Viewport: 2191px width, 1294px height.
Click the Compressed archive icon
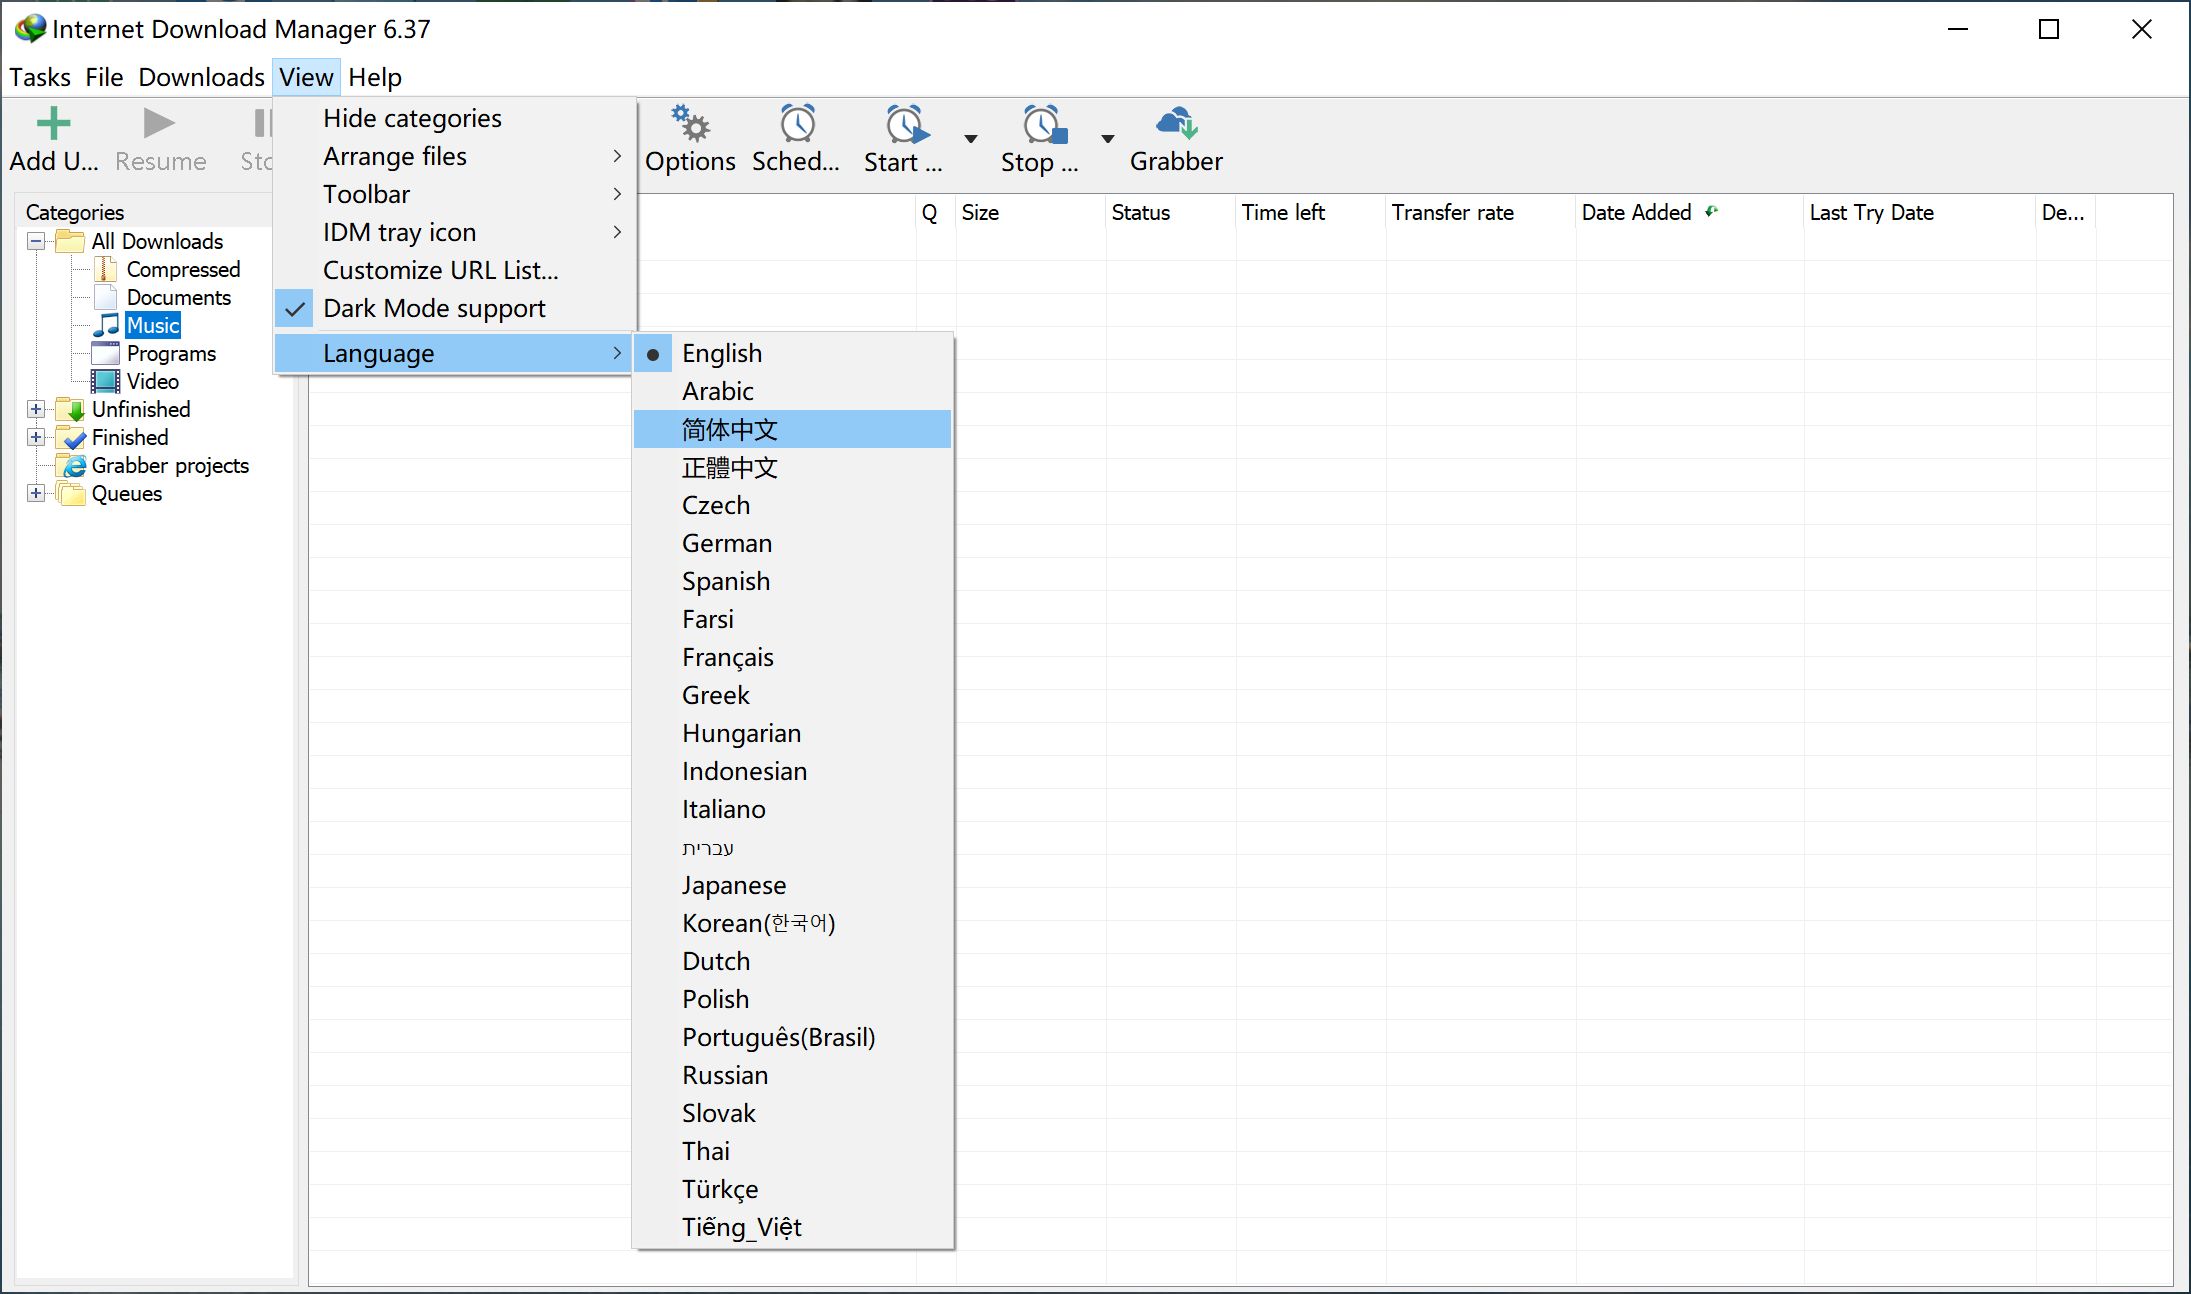tap(105, 269)
